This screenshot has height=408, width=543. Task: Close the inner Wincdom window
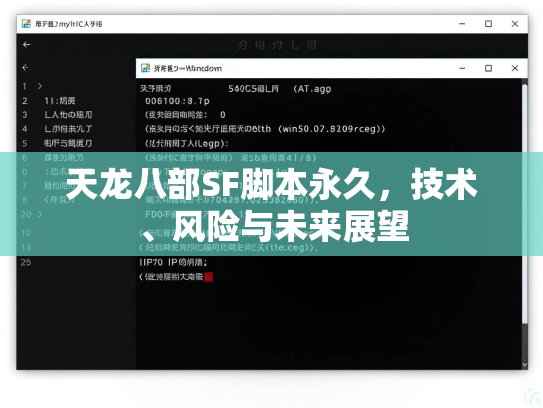click(515, 68)
